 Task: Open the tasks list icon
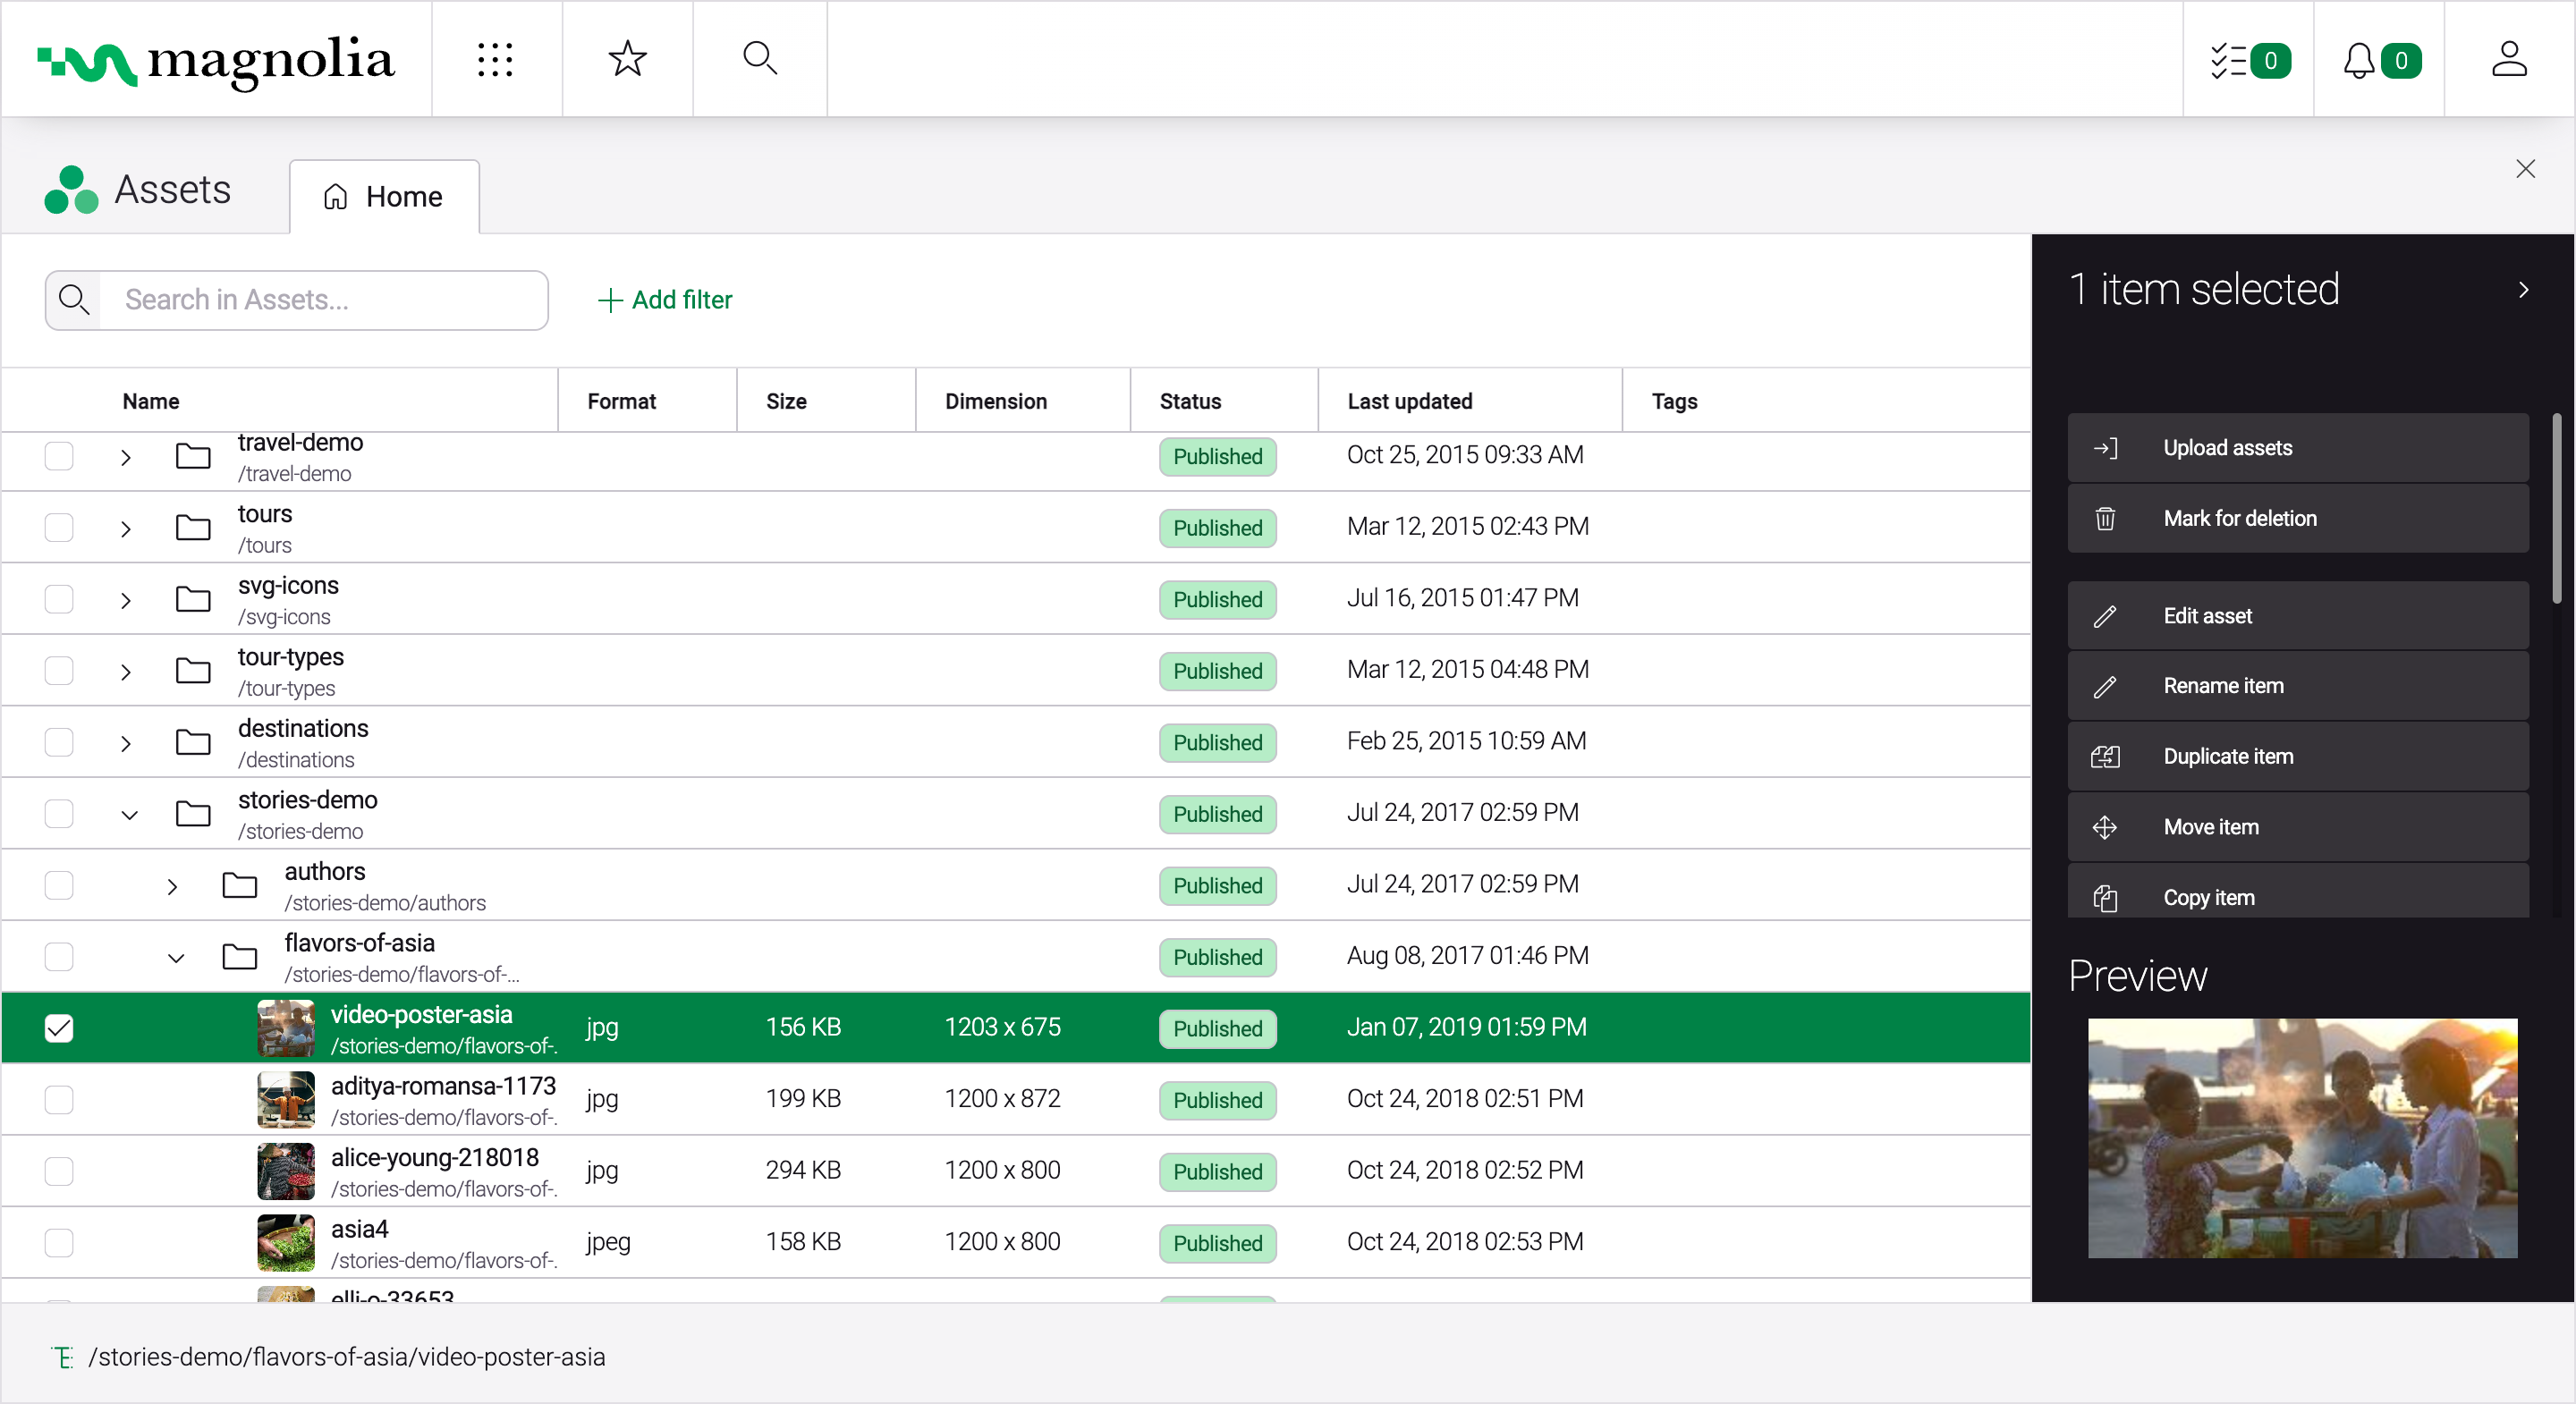point(2229,60)
